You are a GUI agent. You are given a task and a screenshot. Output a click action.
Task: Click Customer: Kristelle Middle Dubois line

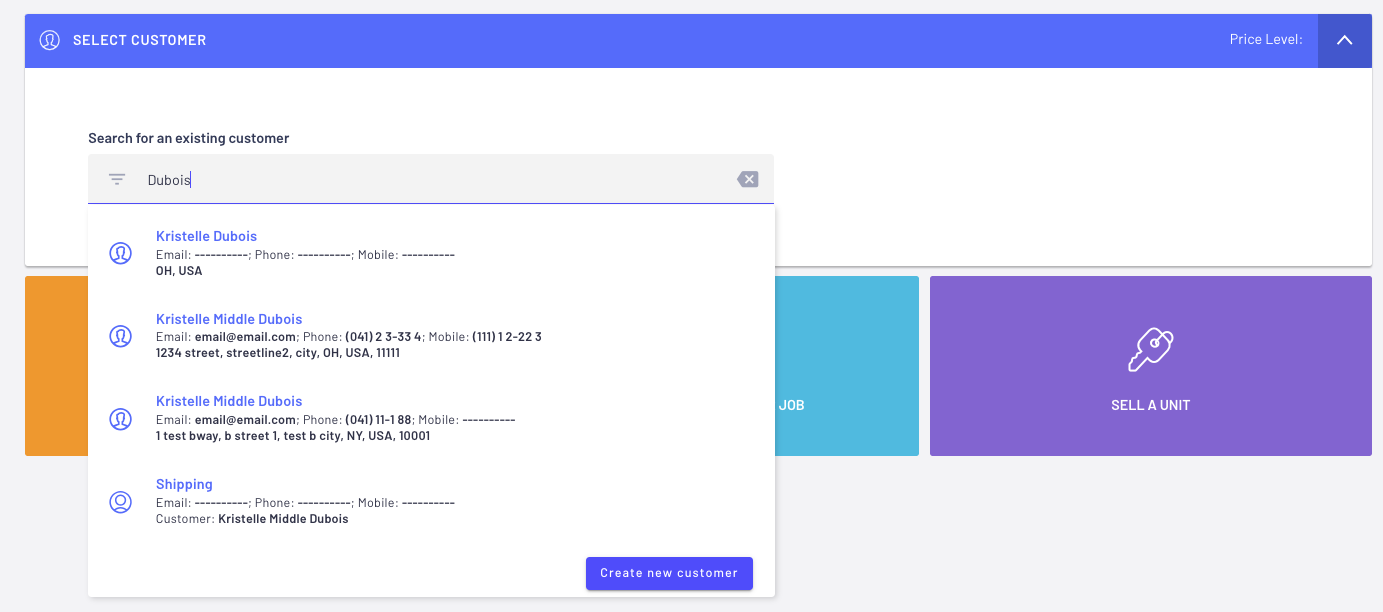[252, 519]
